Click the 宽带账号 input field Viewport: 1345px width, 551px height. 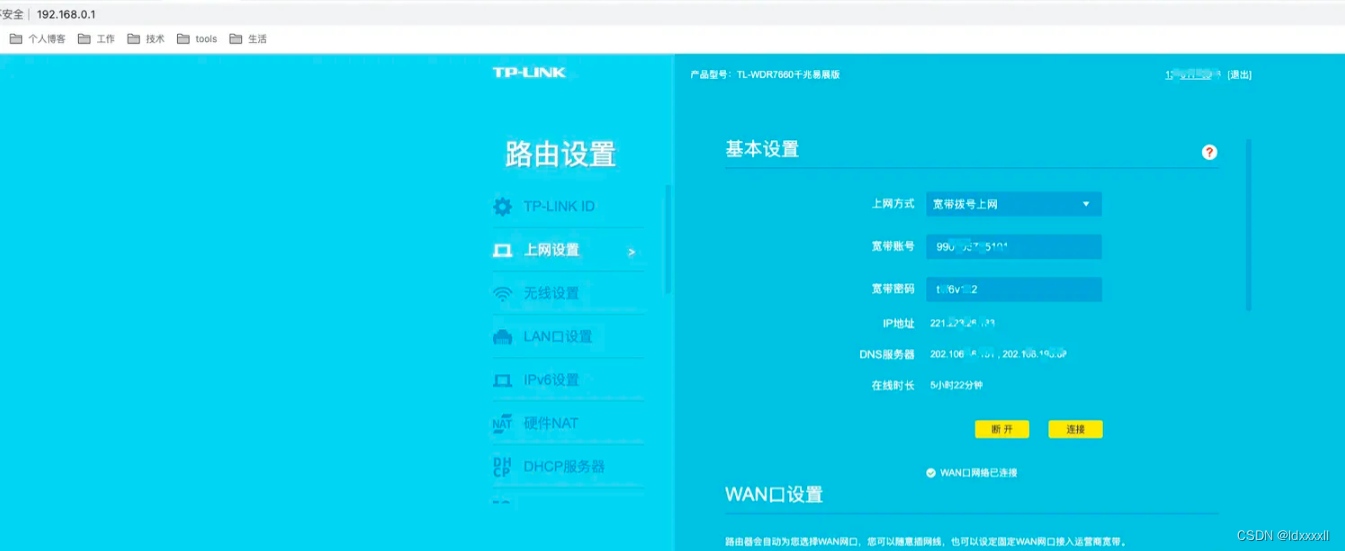[1014, 247]
